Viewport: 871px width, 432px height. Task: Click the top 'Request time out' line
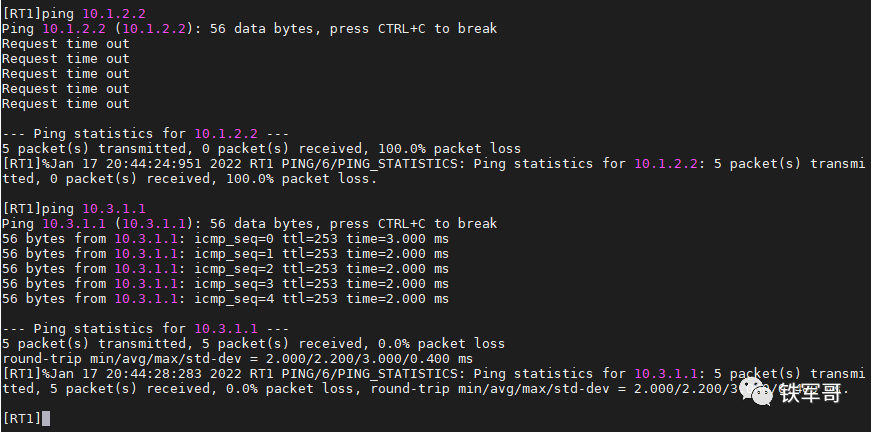[x=66, y=43]
